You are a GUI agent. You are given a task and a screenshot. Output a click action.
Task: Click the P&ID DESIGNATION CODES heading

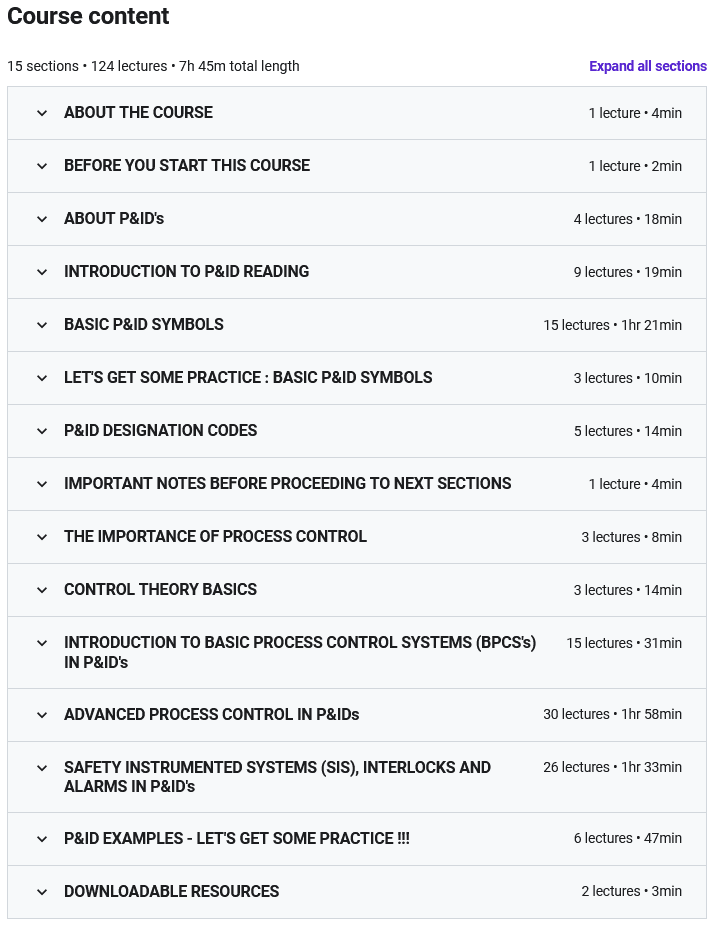(160, 431)
